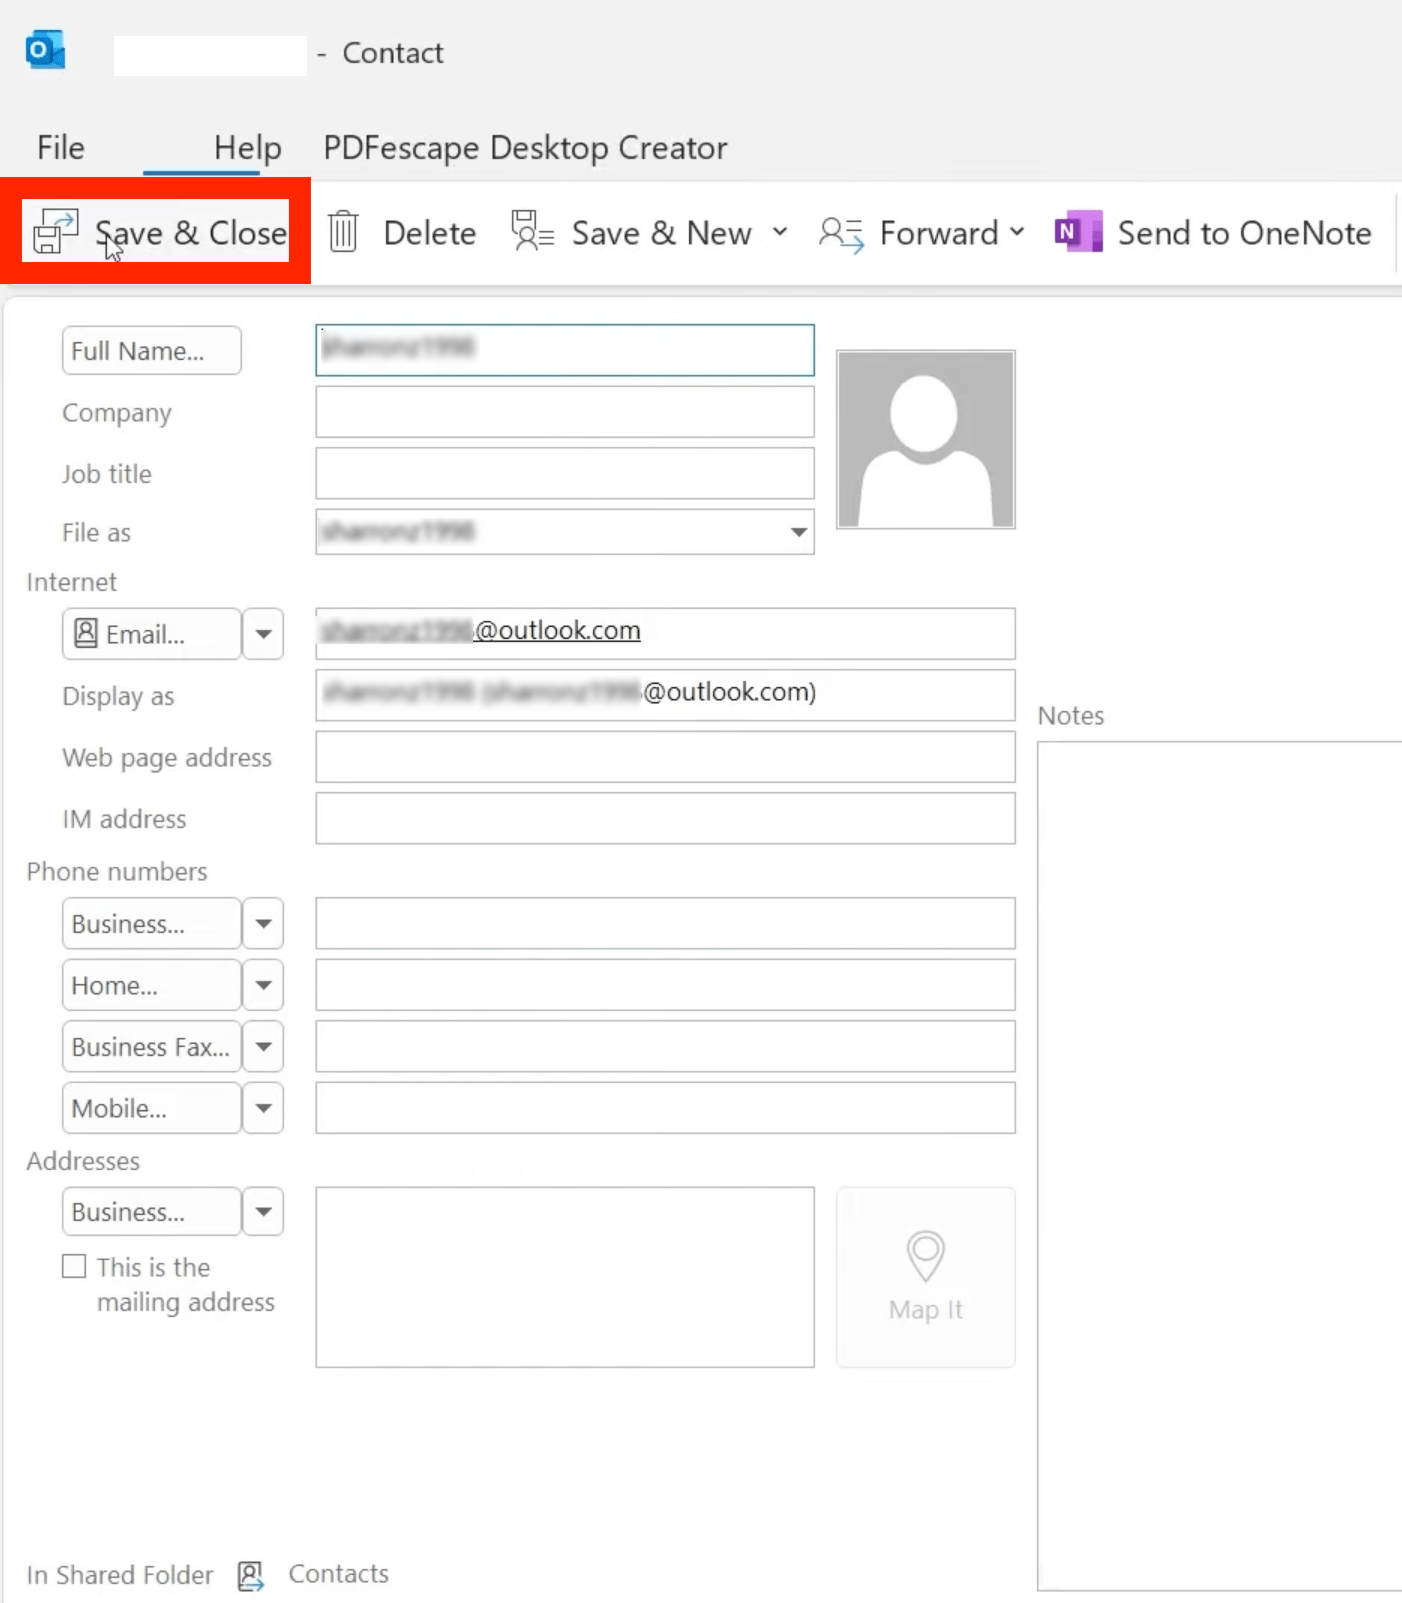Click the Business Fax... button
This screenshot has height=1603, width=1402.
[x=151, y=1047]
